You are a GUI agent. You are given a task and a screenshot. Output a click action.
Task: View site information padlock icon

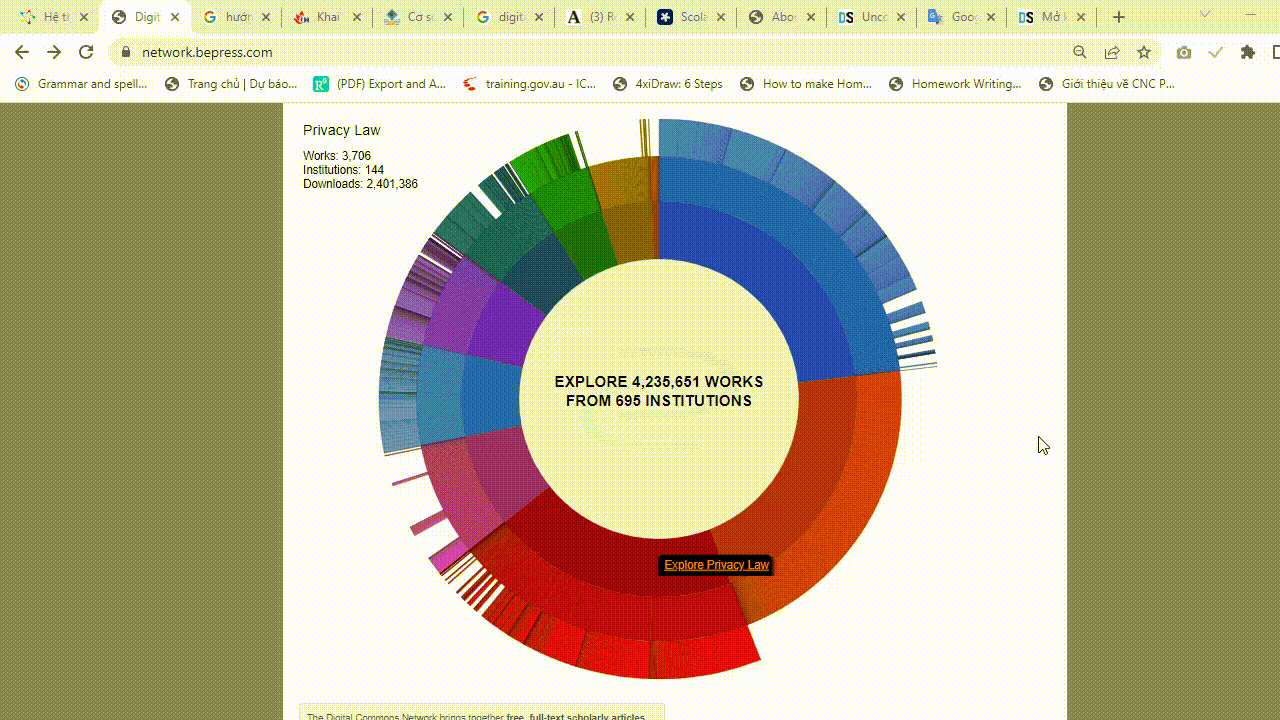126,52
